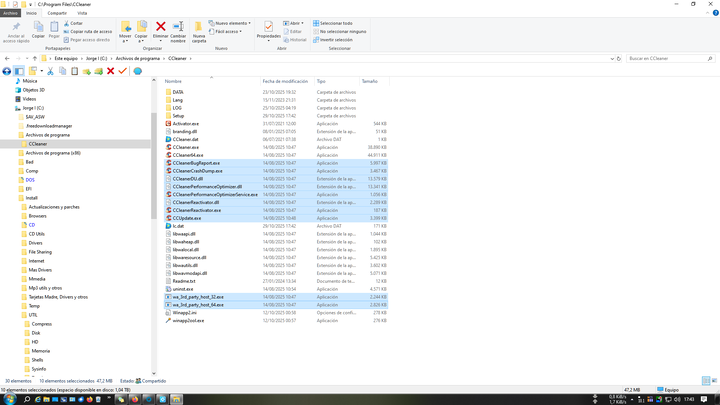Go up one folder level arrow
Viewport: 720px width, 405px height.
pos(34,58)
